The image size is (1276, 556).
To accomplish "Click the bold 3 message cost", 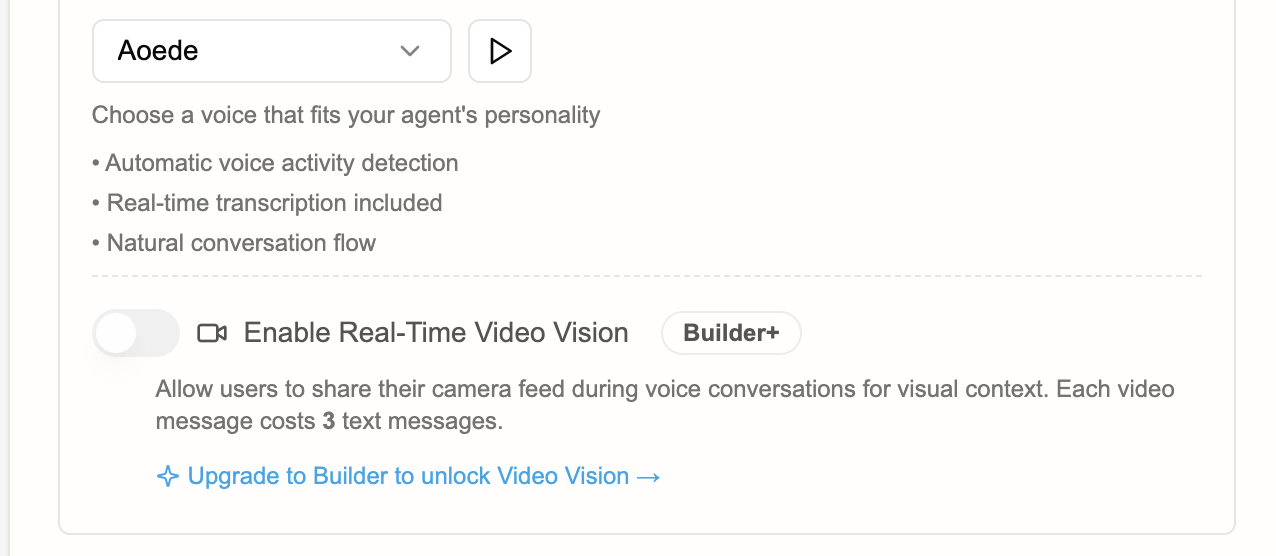I will coord(328,422).
